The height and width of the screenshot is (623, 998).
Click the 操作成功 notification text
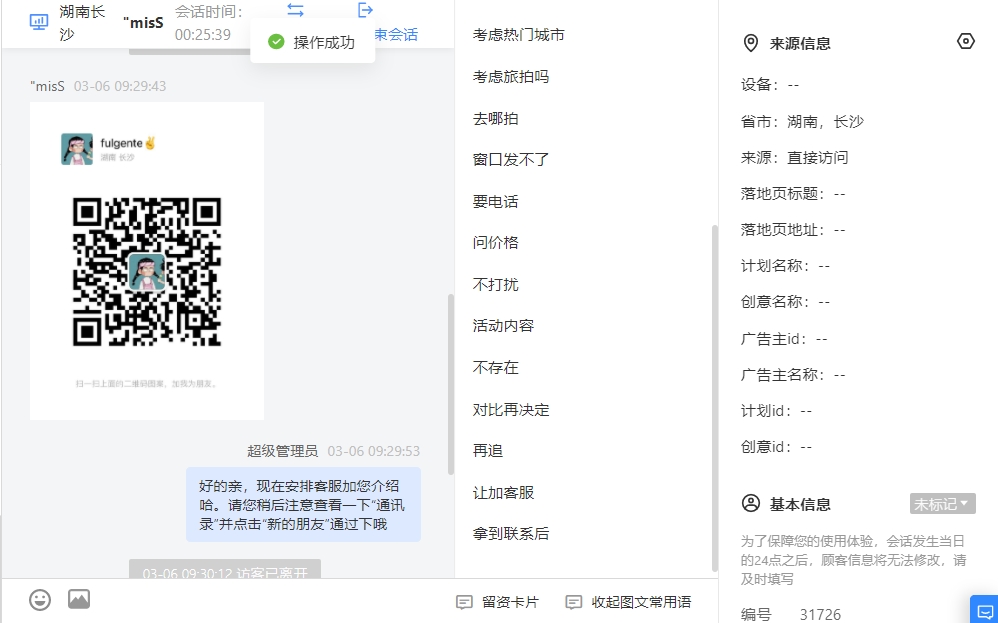pyautogui.click(x=324, y=43)
